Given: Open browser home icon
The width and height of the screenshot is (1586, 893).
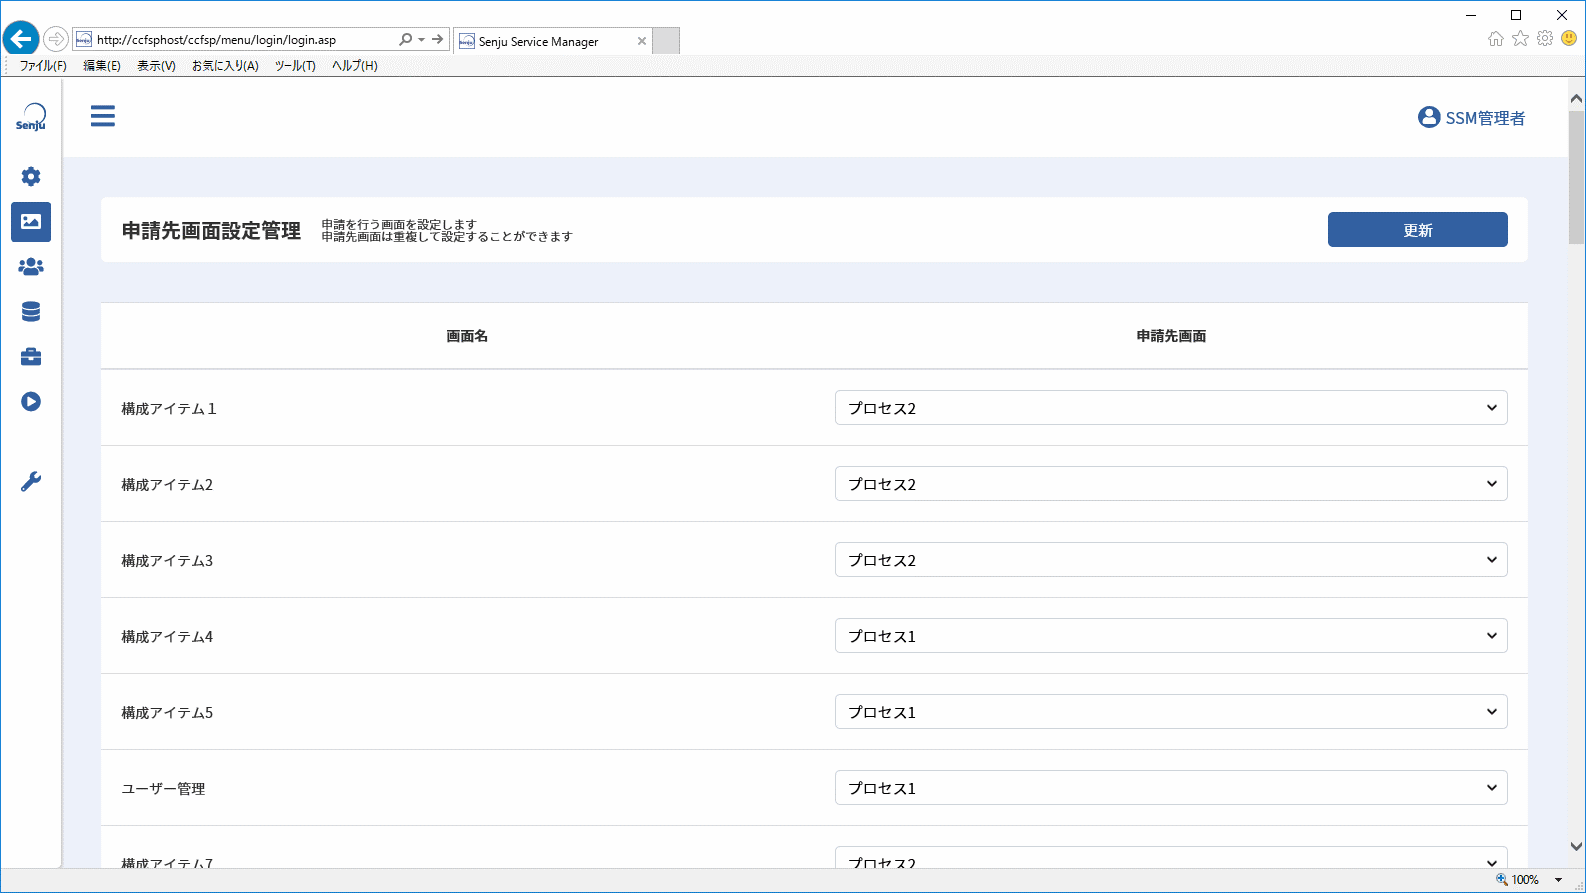Looking at the screenshot, I should 1496,39.
